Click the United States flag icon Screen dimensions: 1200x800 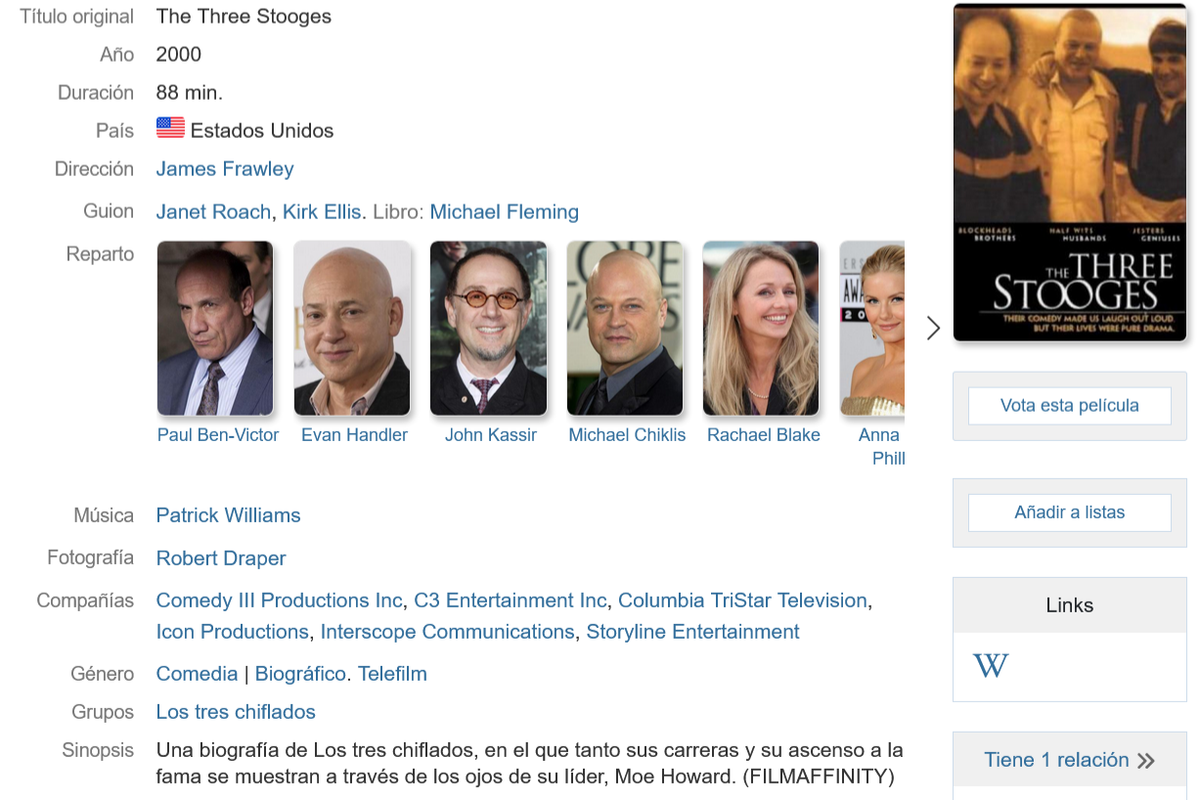coord(170,128)
